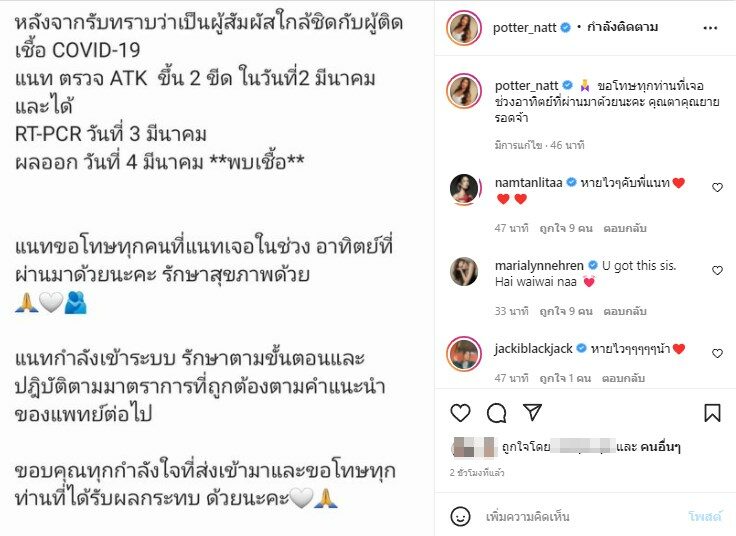Open emoji picker smiley icon
This screenshot has height=536, width=736.
[x=460, y=516]
